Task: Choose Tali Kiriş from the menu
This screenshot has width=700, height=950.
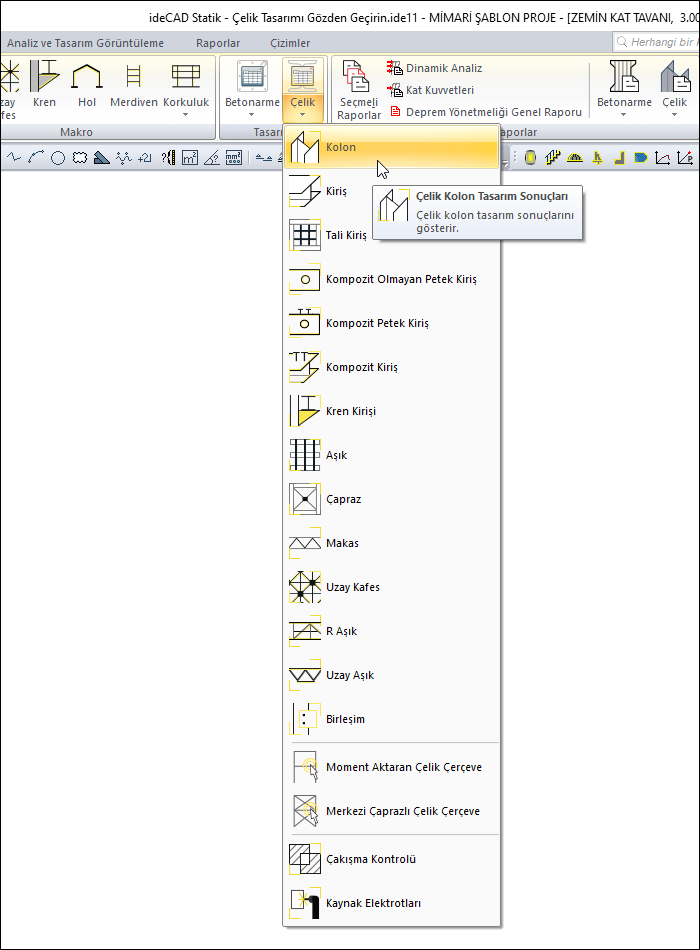Action: click(392, 235)
